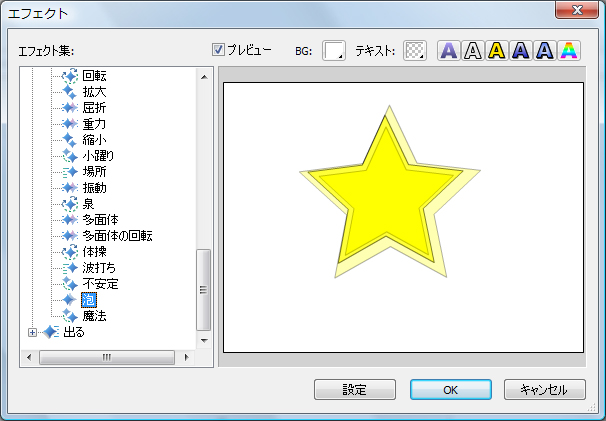This screenshot has height=421, width=606.
Task: Close the エフェクト dialog window
Action: [577, 10]
